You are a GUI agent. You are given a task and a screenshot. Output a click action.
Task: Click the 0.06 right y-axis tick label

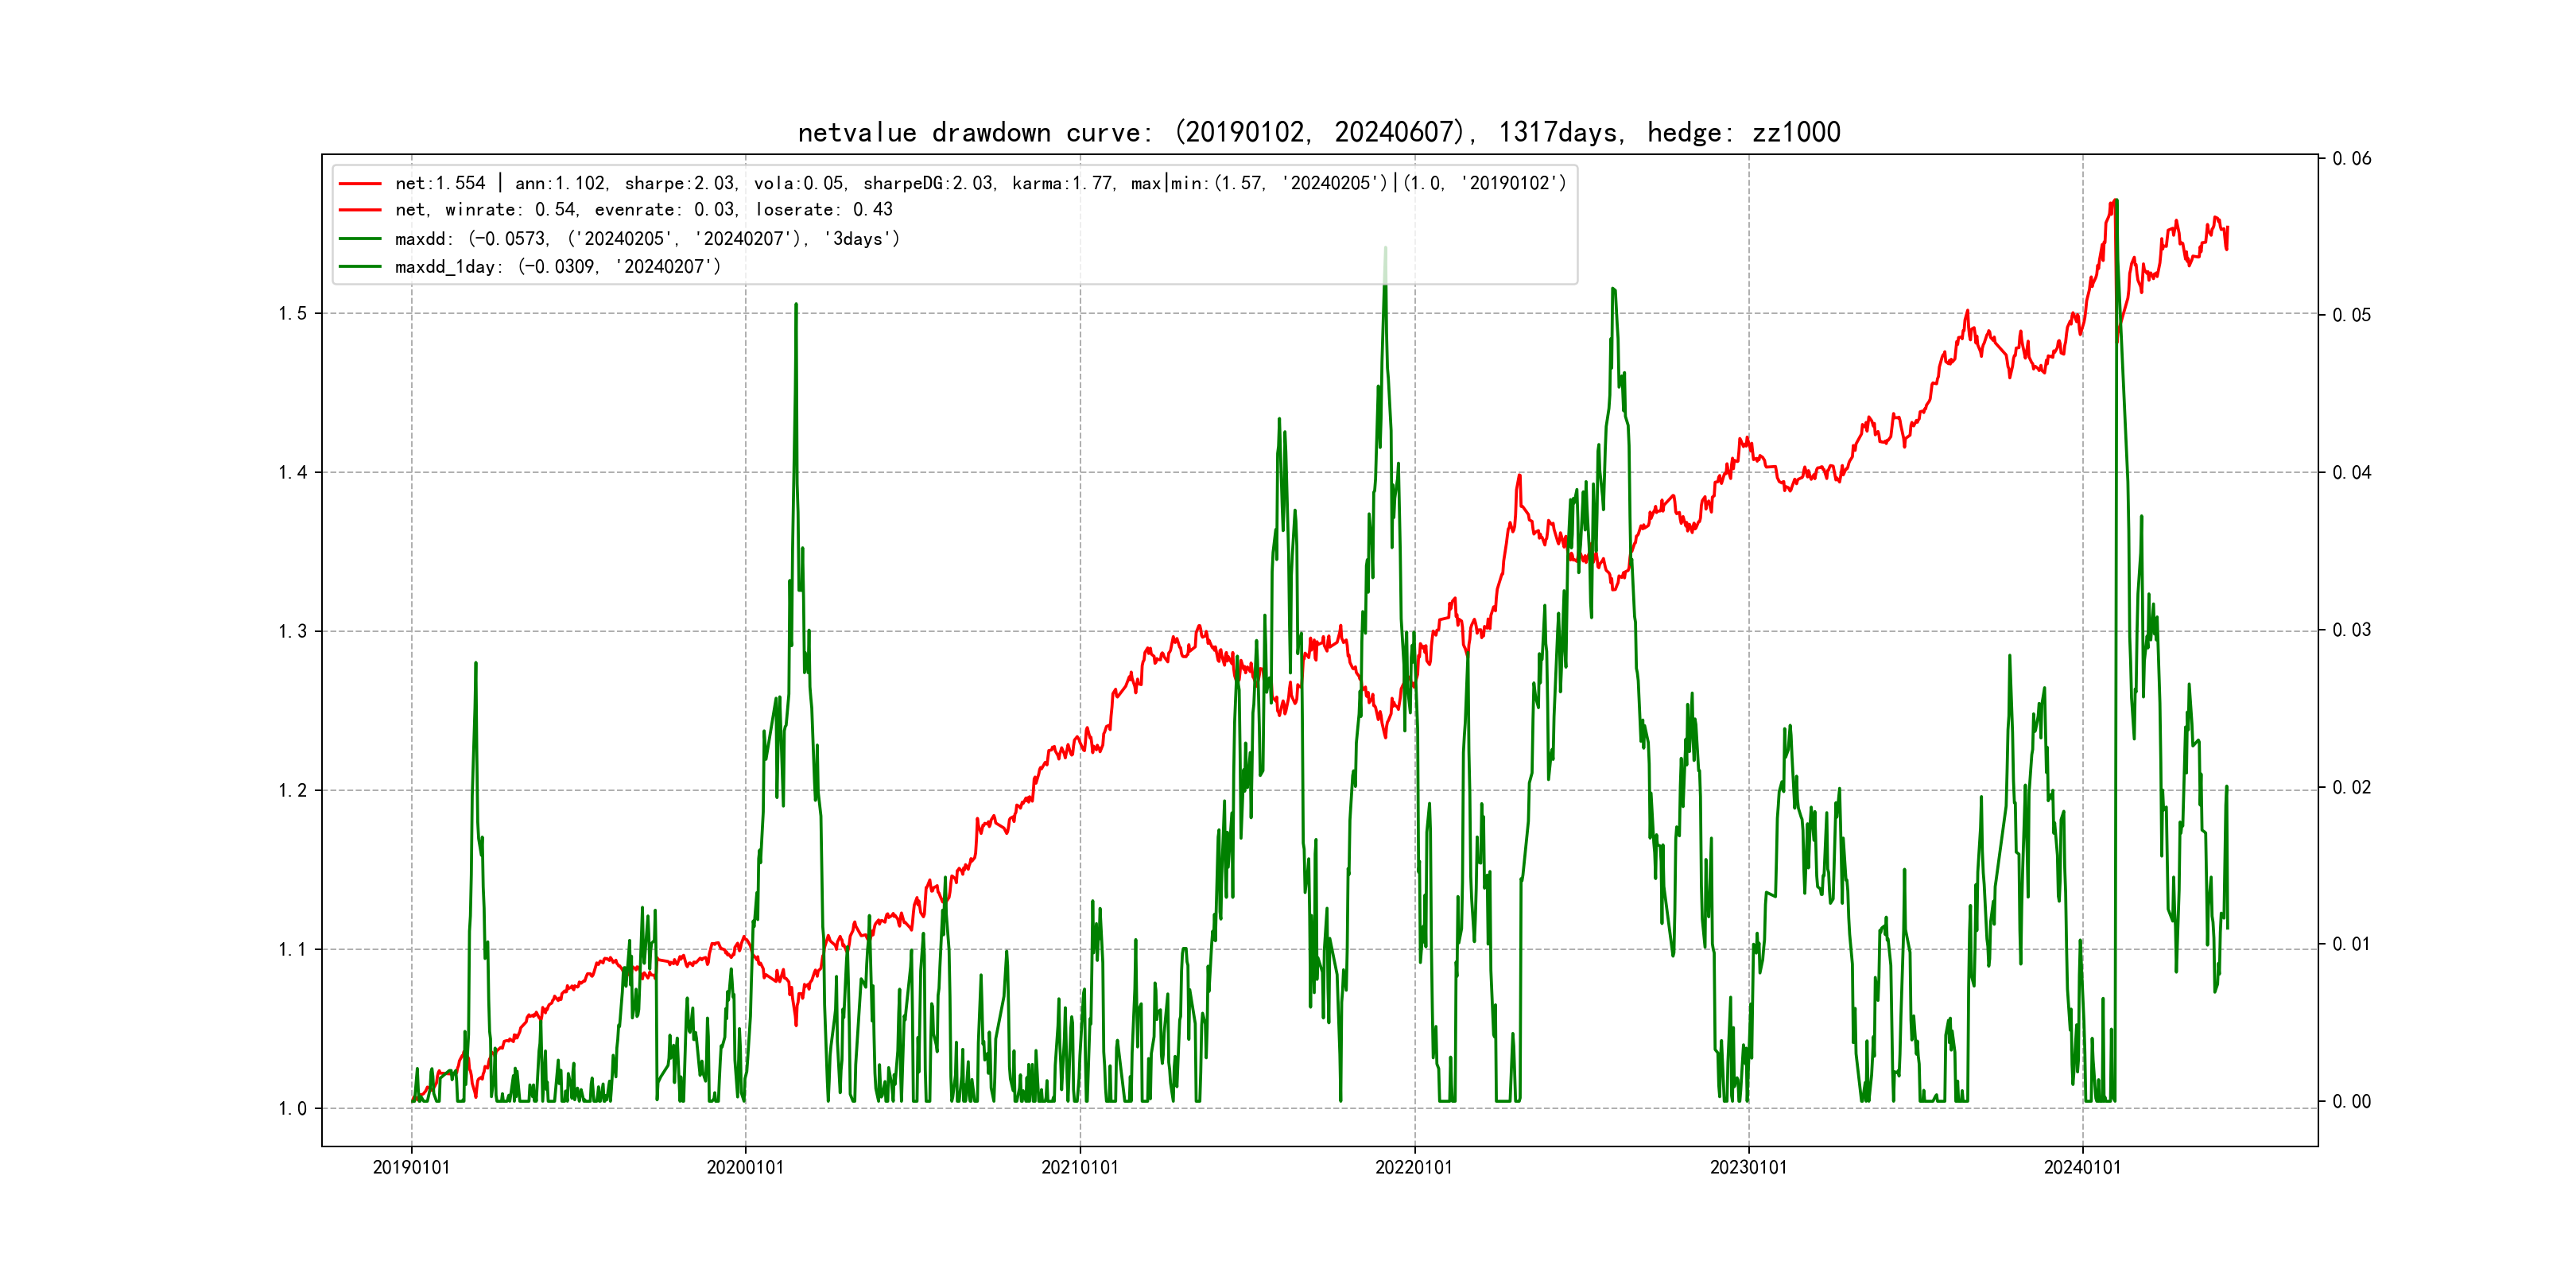[x=2351, y=159]
